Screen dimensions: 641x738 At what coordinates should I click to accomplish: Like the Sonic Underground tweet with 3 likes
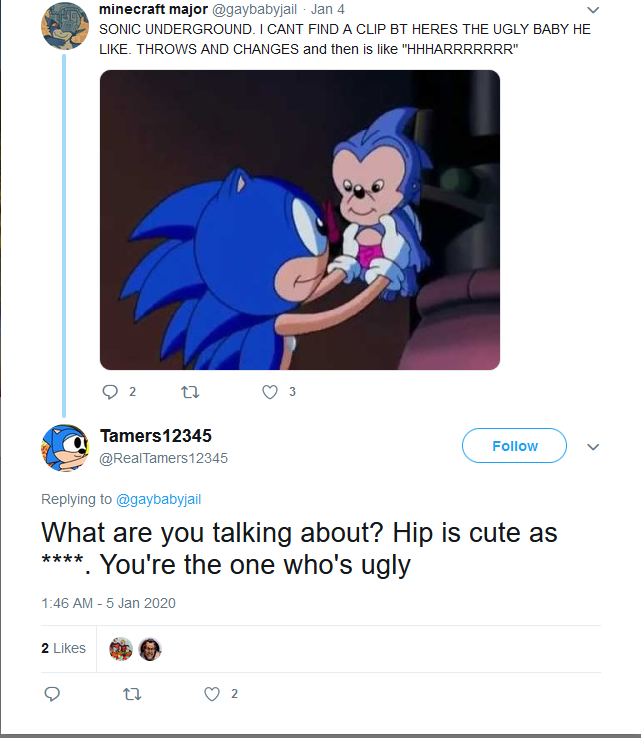[269, 392]
